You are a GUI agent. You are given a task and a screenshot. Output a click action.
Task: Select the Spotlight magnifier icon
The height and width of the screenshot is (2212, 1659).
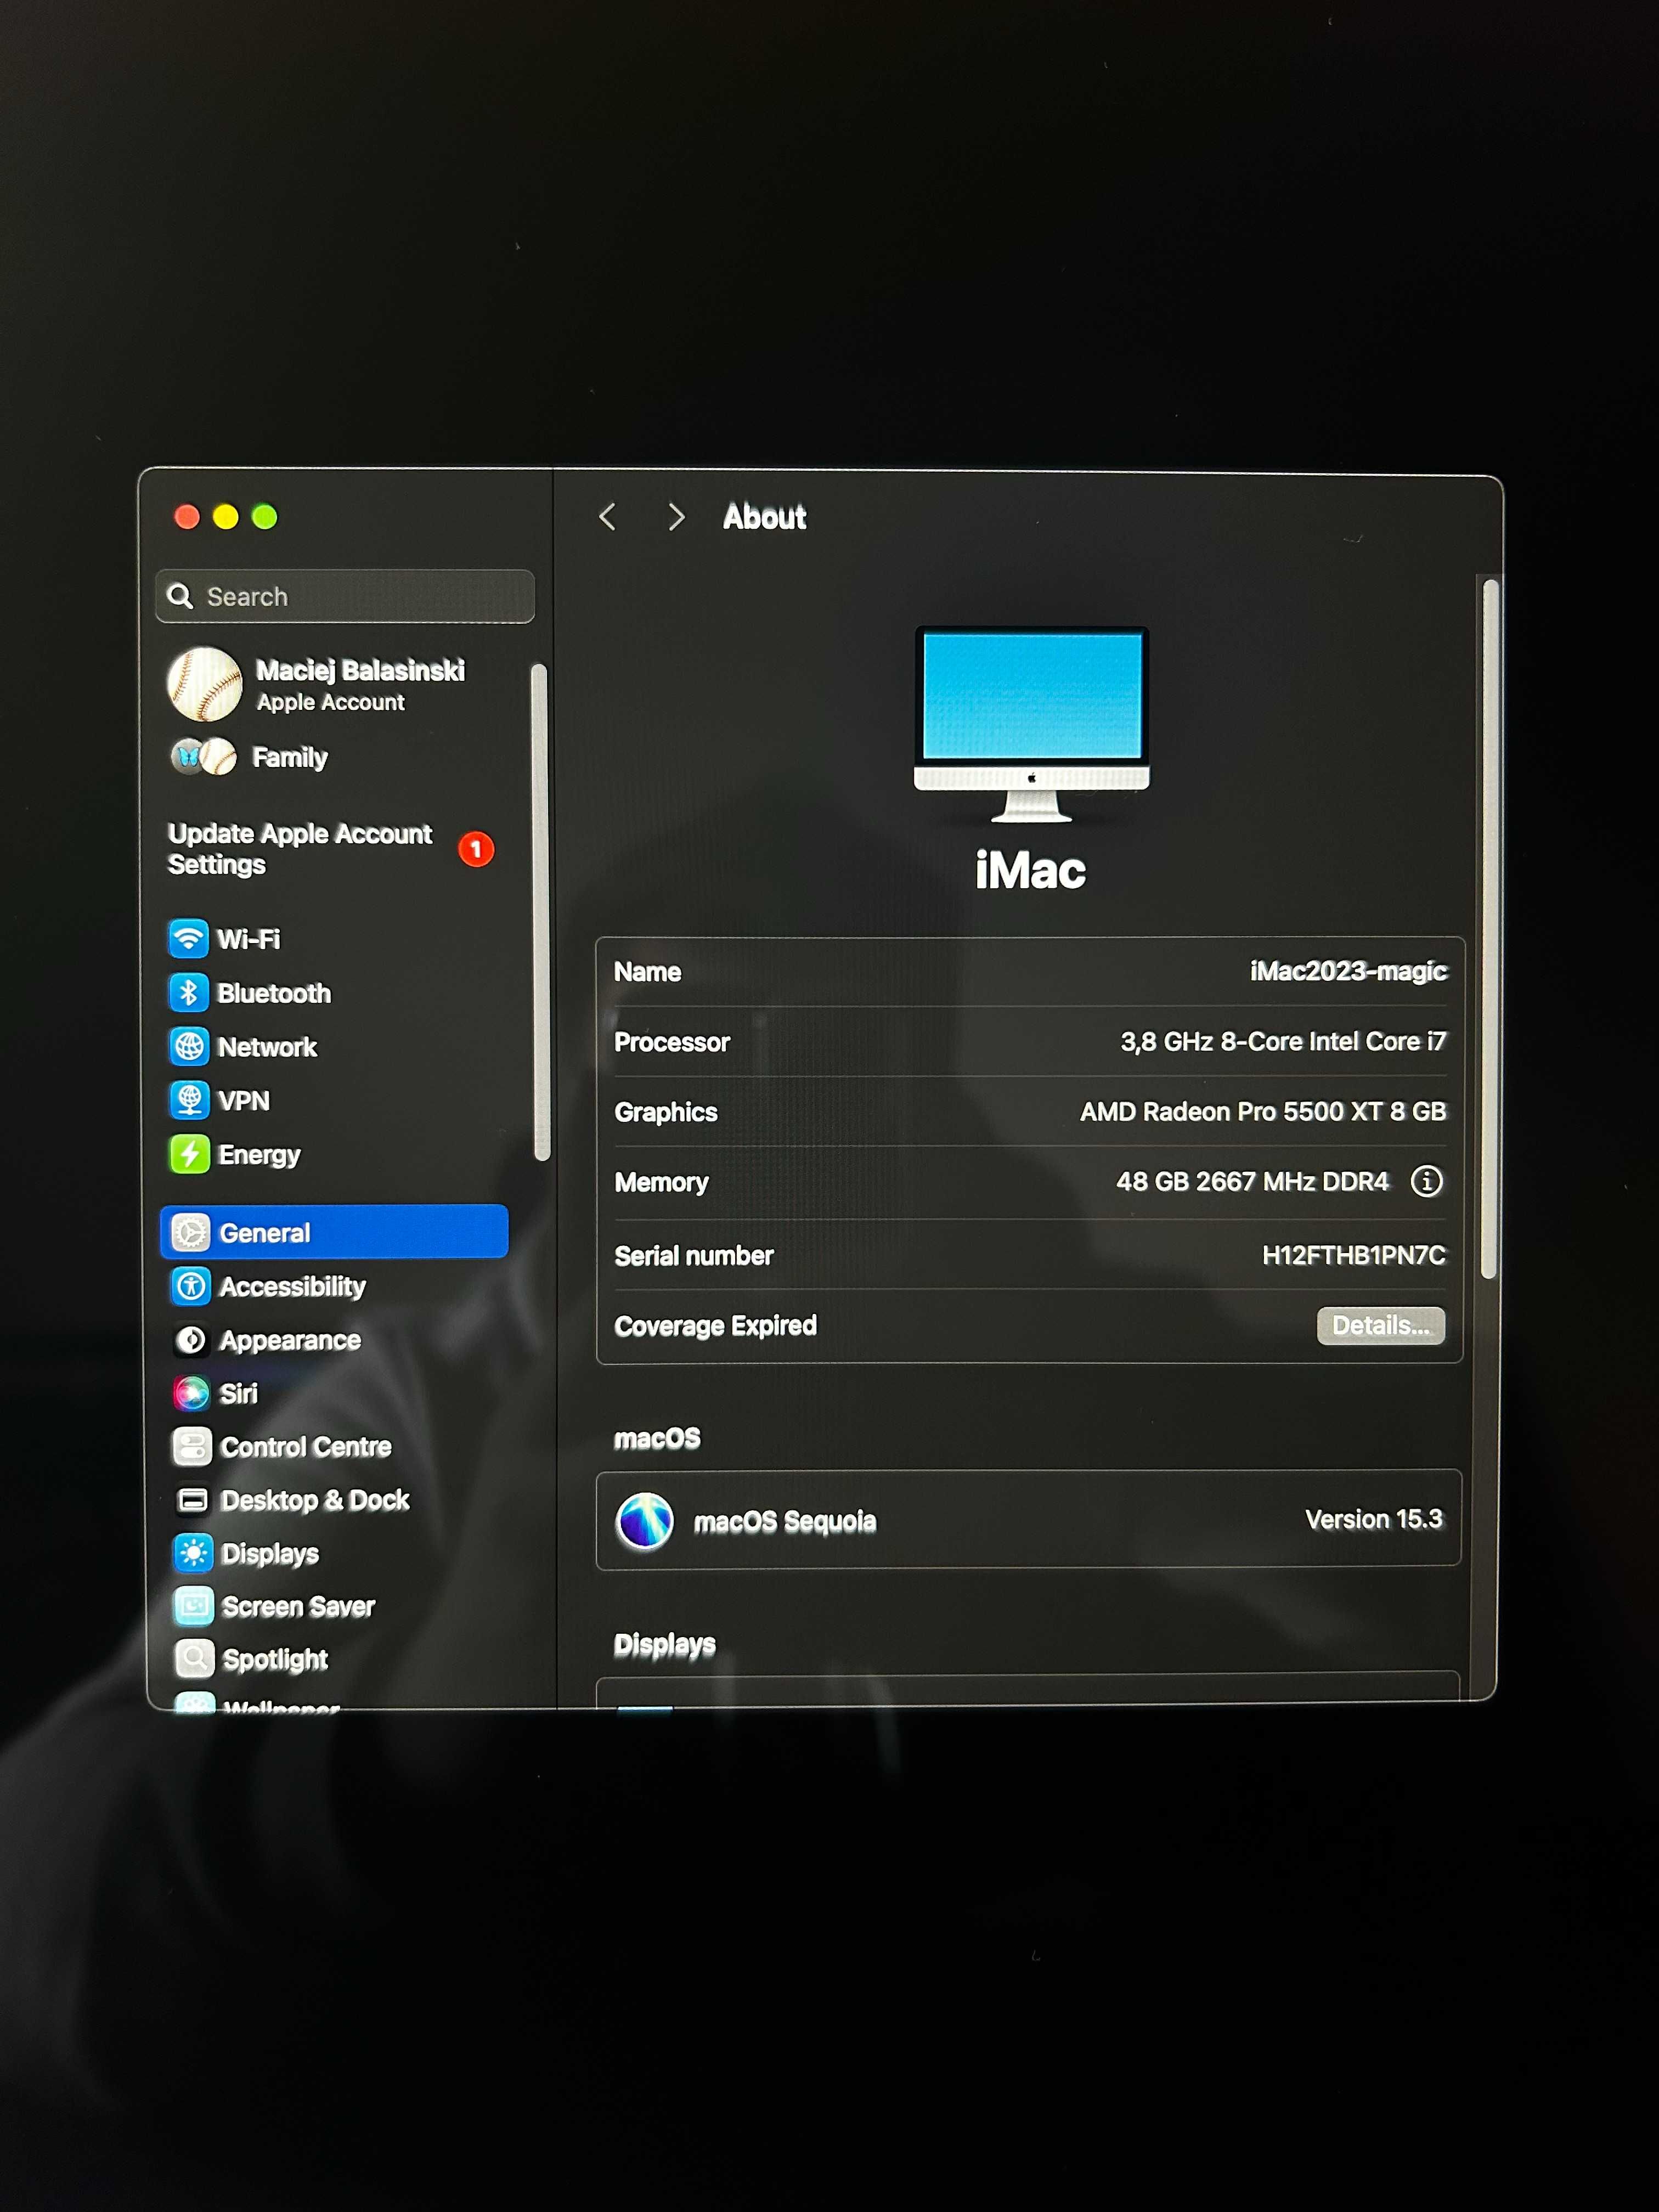(194, 1658)
